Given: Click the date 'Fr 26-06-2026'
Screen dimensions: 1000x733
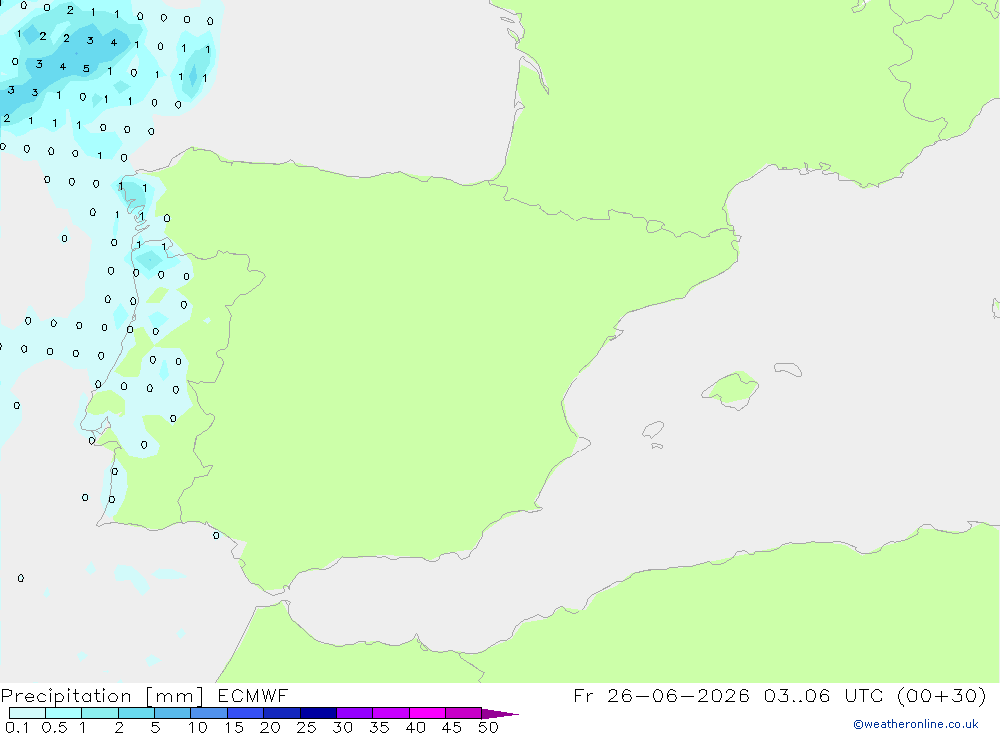Looking at the screenshot, I should click(x=661, y=696).
